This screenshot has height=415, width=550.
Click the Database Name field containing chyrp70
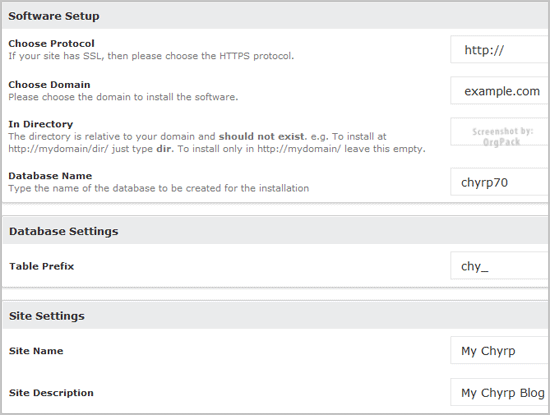click(x=500, y=182)
